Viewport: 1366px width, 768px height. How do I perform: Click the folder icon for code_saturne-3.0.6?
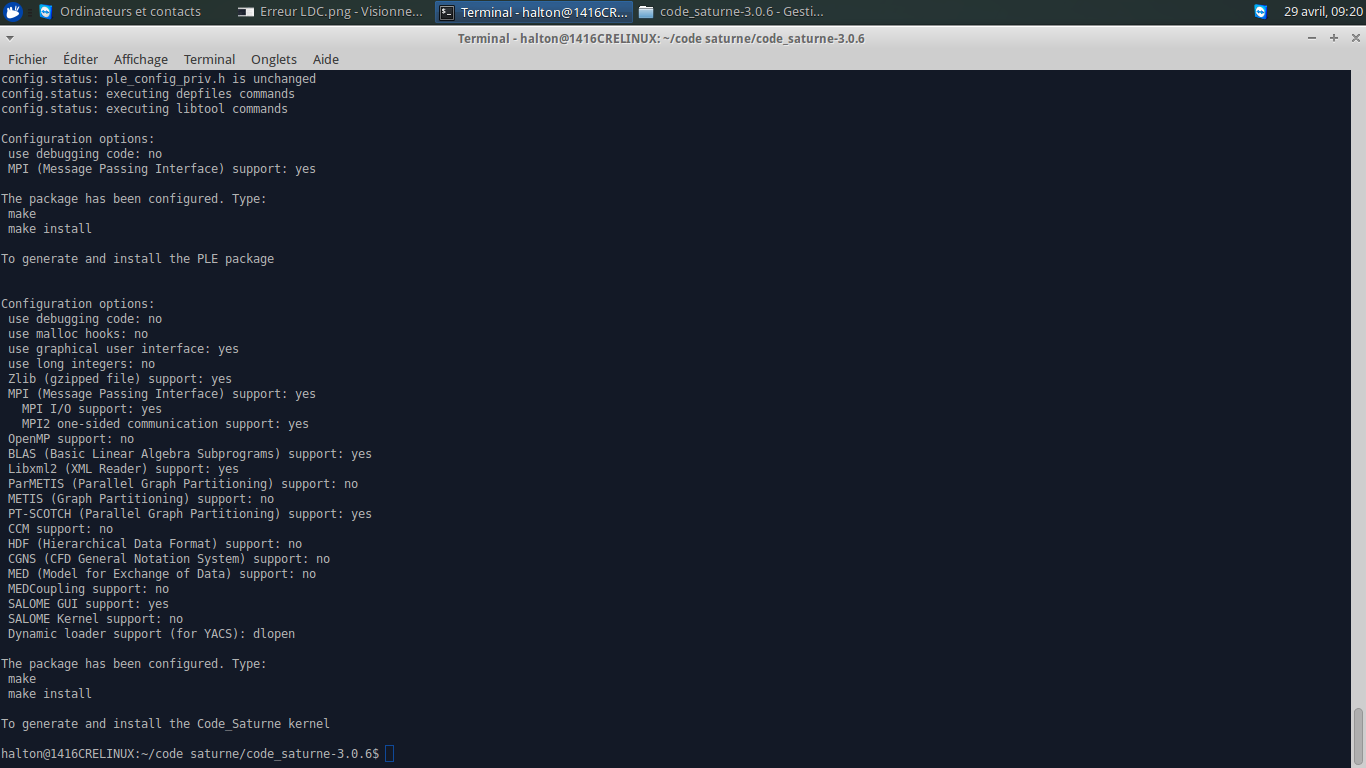click(646, 12)
